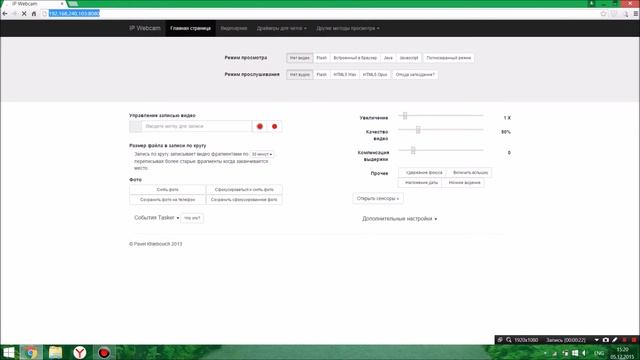Screen dimensions: 640x360
Task: Click the browser forward arrow
Action: pos(14,13)
